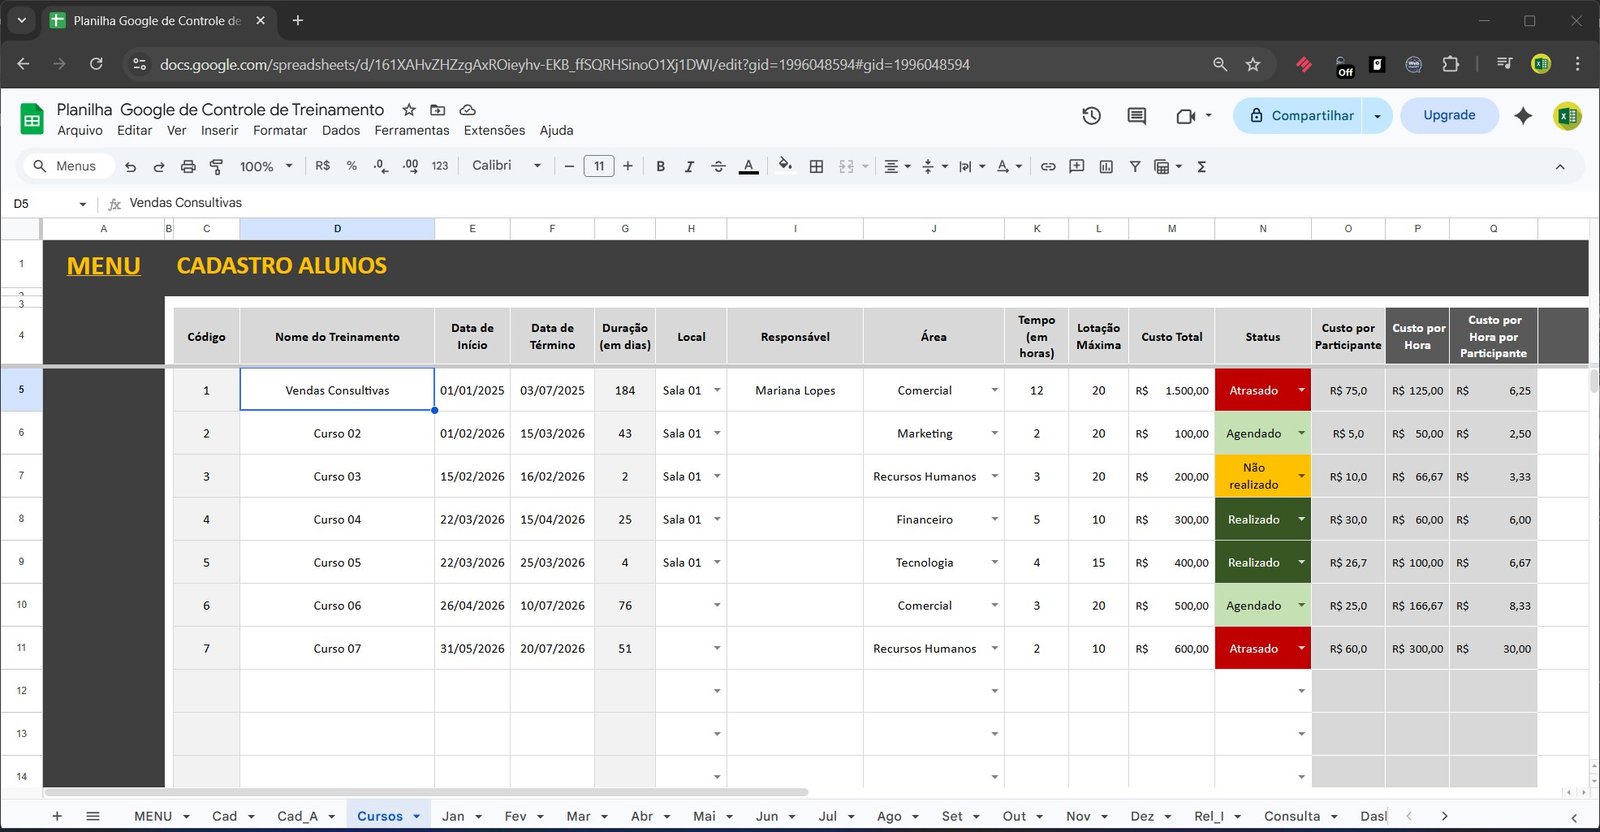
Task: Switch to the Consulta sheet tab
Action: 1291,816
